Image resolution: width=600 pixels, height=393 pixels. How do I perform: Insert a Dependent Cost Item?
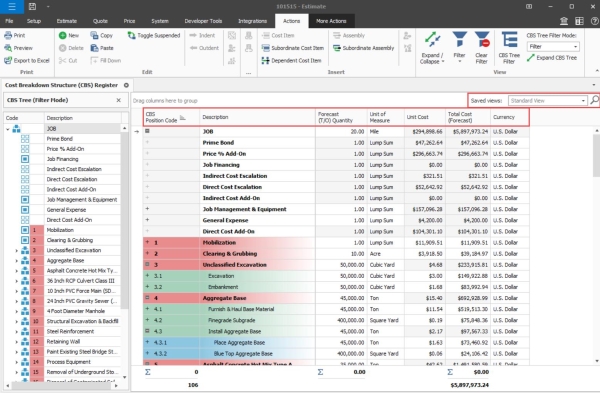[292, 60]
